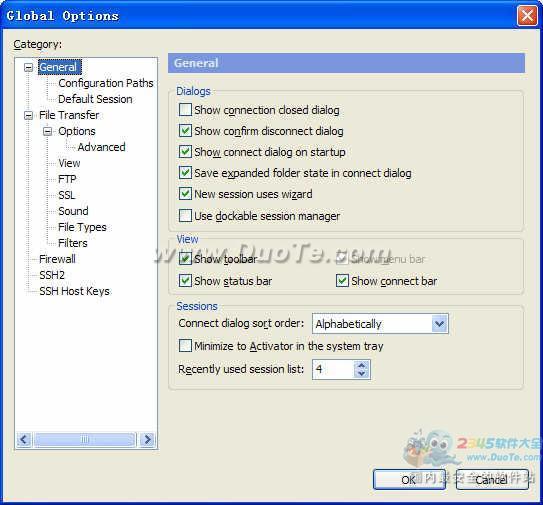Select the SSL category
This screenshot has height=505, width=543.
coord(66,195)
